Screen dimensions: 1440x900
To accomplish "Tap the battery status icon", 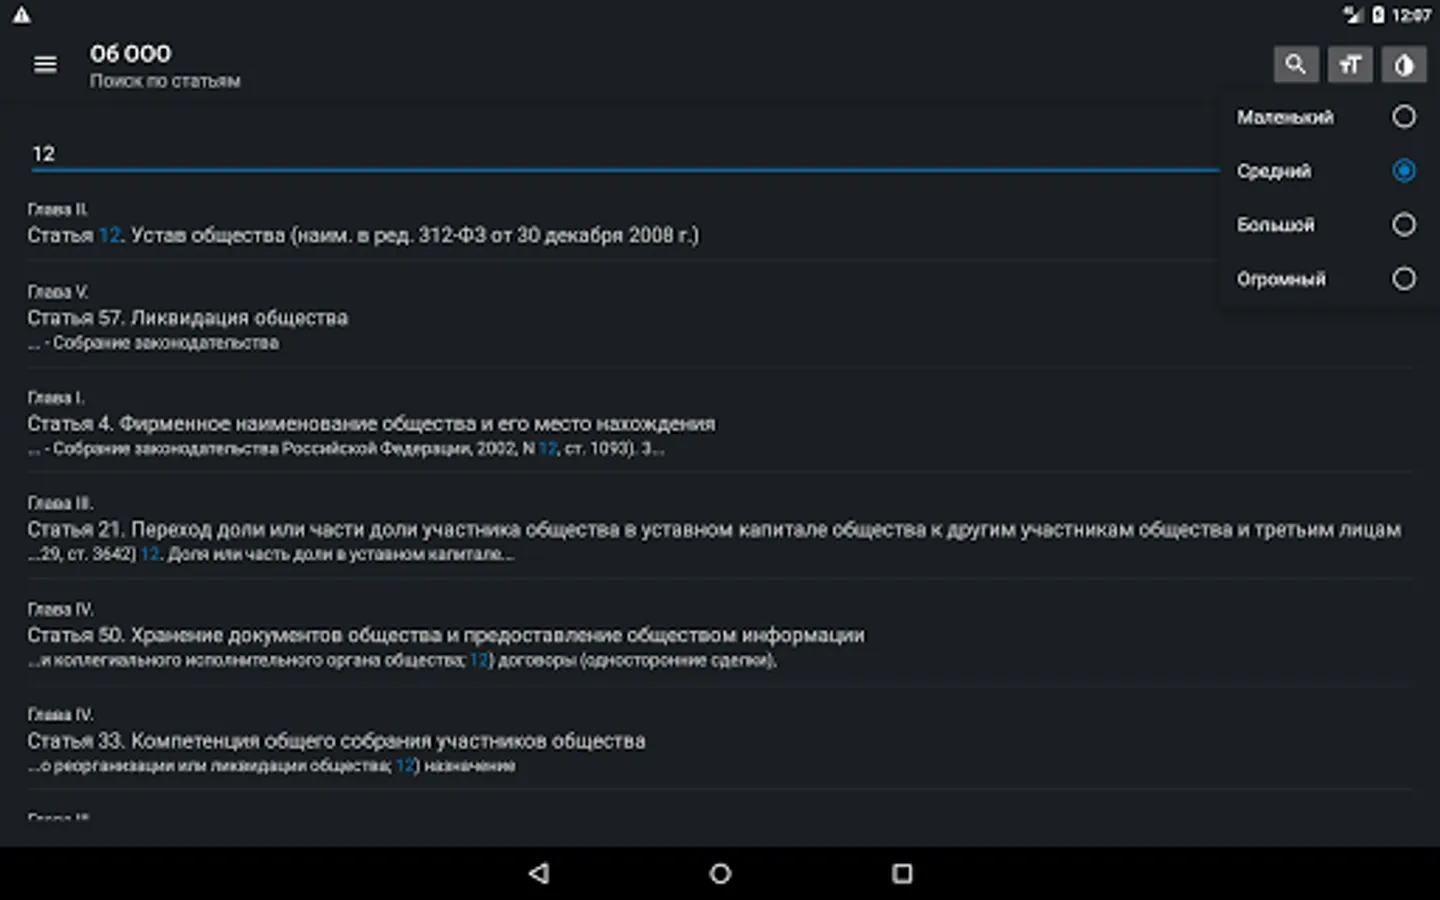I will [x=1378, y=14].
